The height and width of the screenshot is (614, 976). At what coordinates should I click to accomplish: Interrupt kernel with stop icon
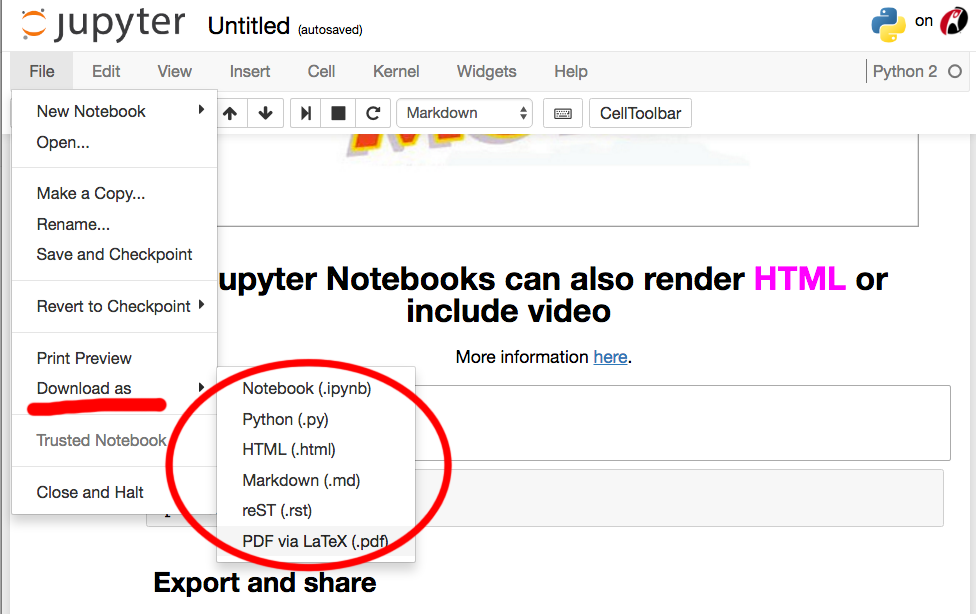(338, 113)
